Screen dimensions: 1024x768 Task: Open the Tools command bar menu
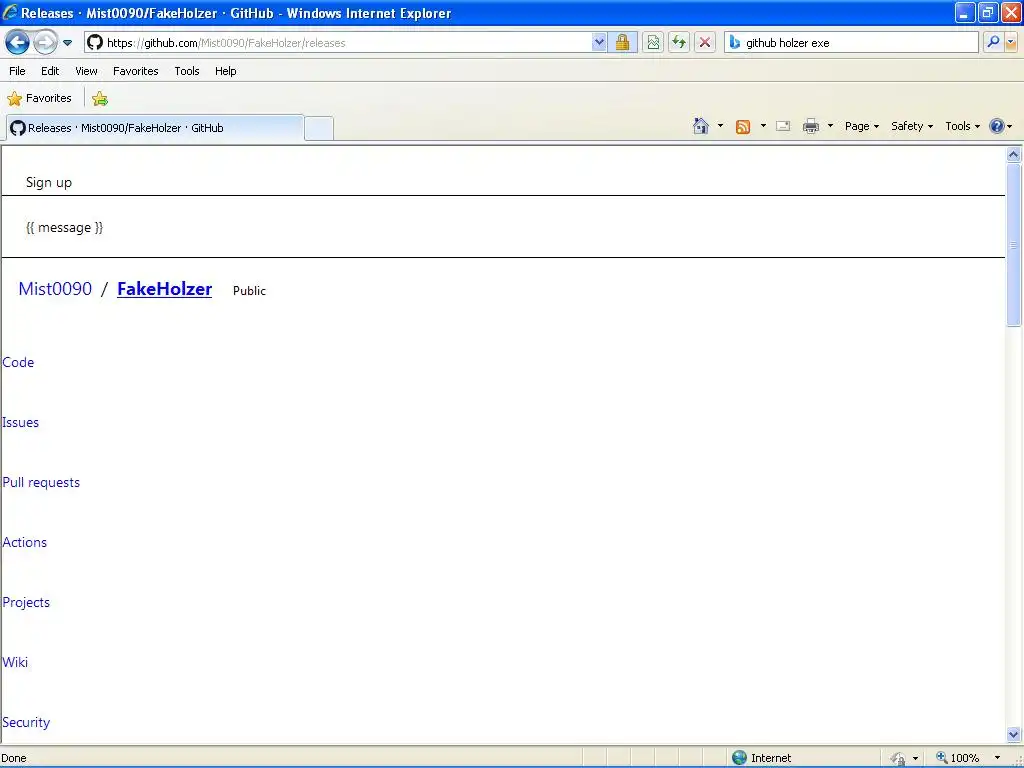click(963, 126)
